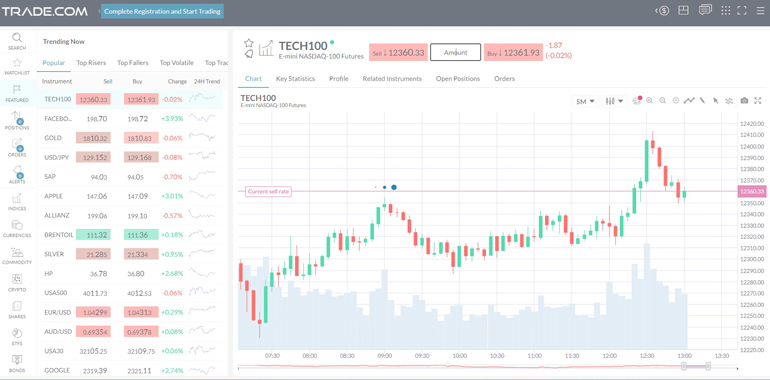This screenshot has width=770, height=380.
Task: Select the Chart tab
Action: [x=253, y=79]
